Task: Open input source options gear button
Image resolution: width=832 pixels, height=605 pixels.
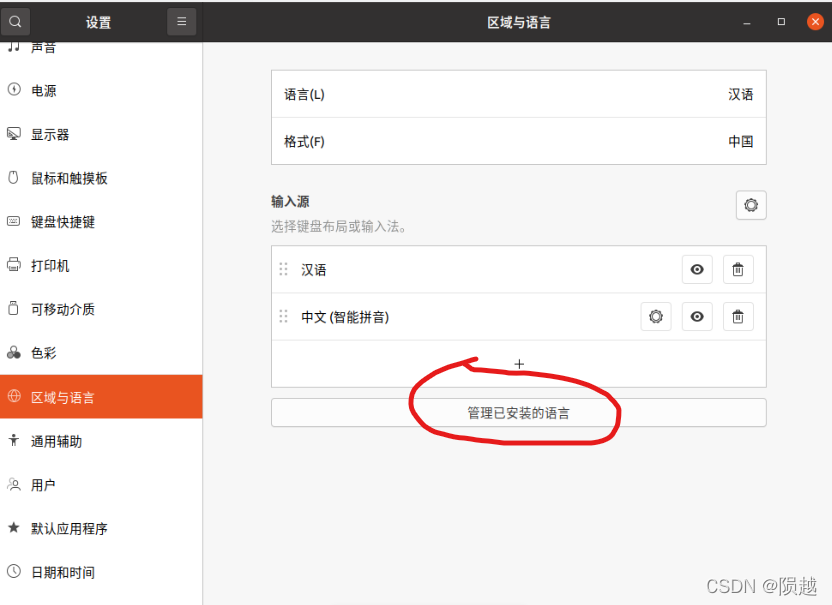Action: click(x=751, y=205)
